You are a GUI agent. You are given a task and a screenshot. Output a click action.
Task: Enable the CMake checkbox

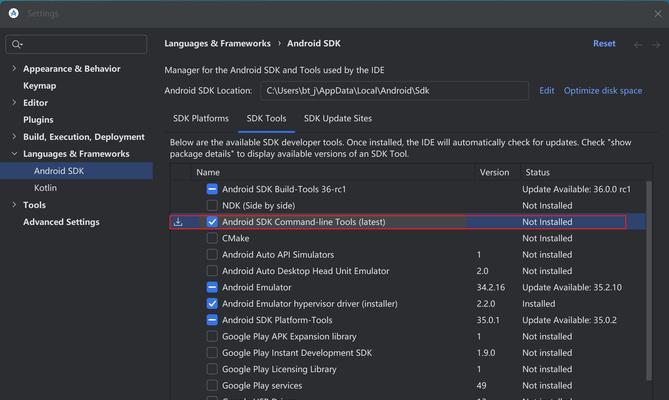(x=212, y=238)
